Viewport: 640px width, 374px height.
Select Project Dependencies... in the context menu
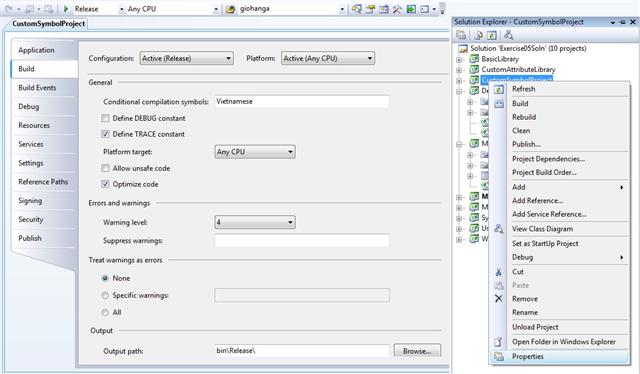coord(548,159)
